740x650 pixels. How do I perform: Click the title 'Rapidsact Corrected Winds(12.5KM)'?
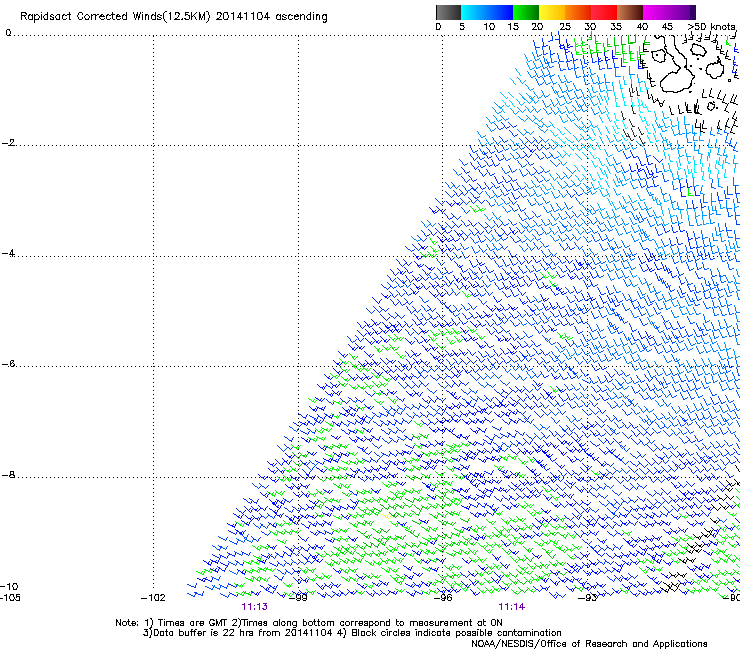click(115, 17)
